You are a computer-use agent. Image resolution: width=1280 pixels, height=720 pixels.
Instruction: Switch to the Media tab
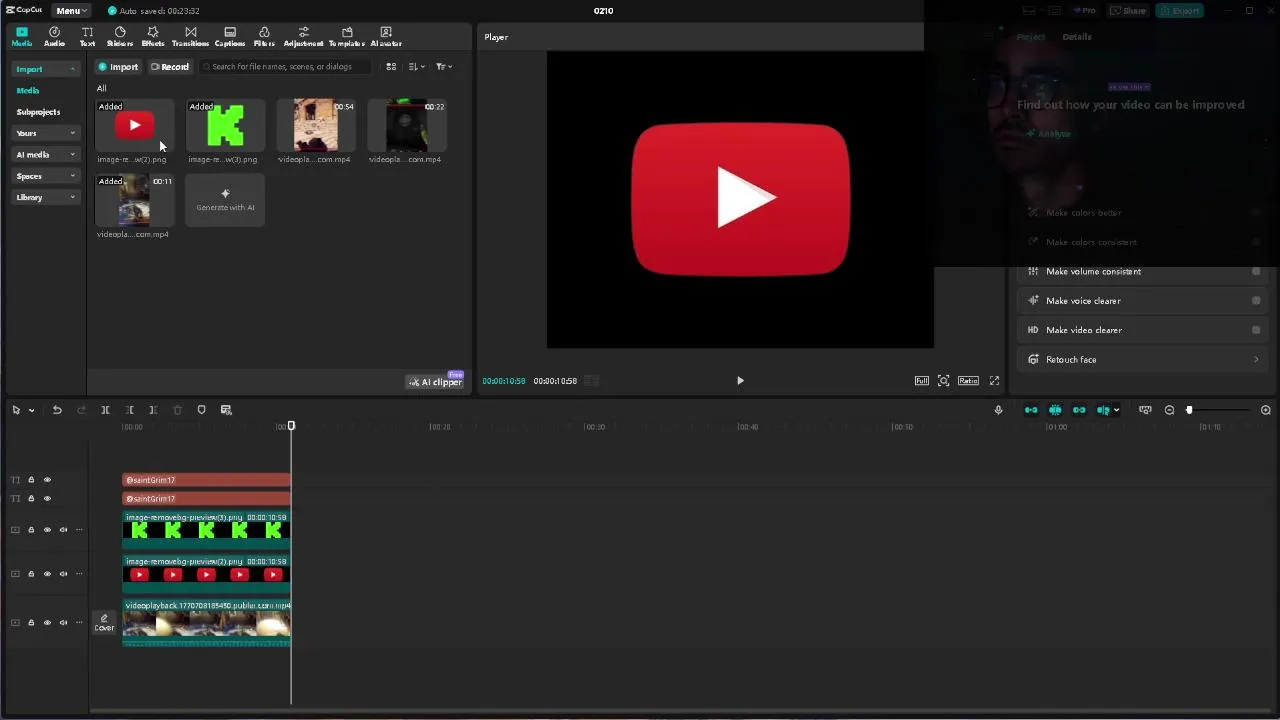[21, 36]
